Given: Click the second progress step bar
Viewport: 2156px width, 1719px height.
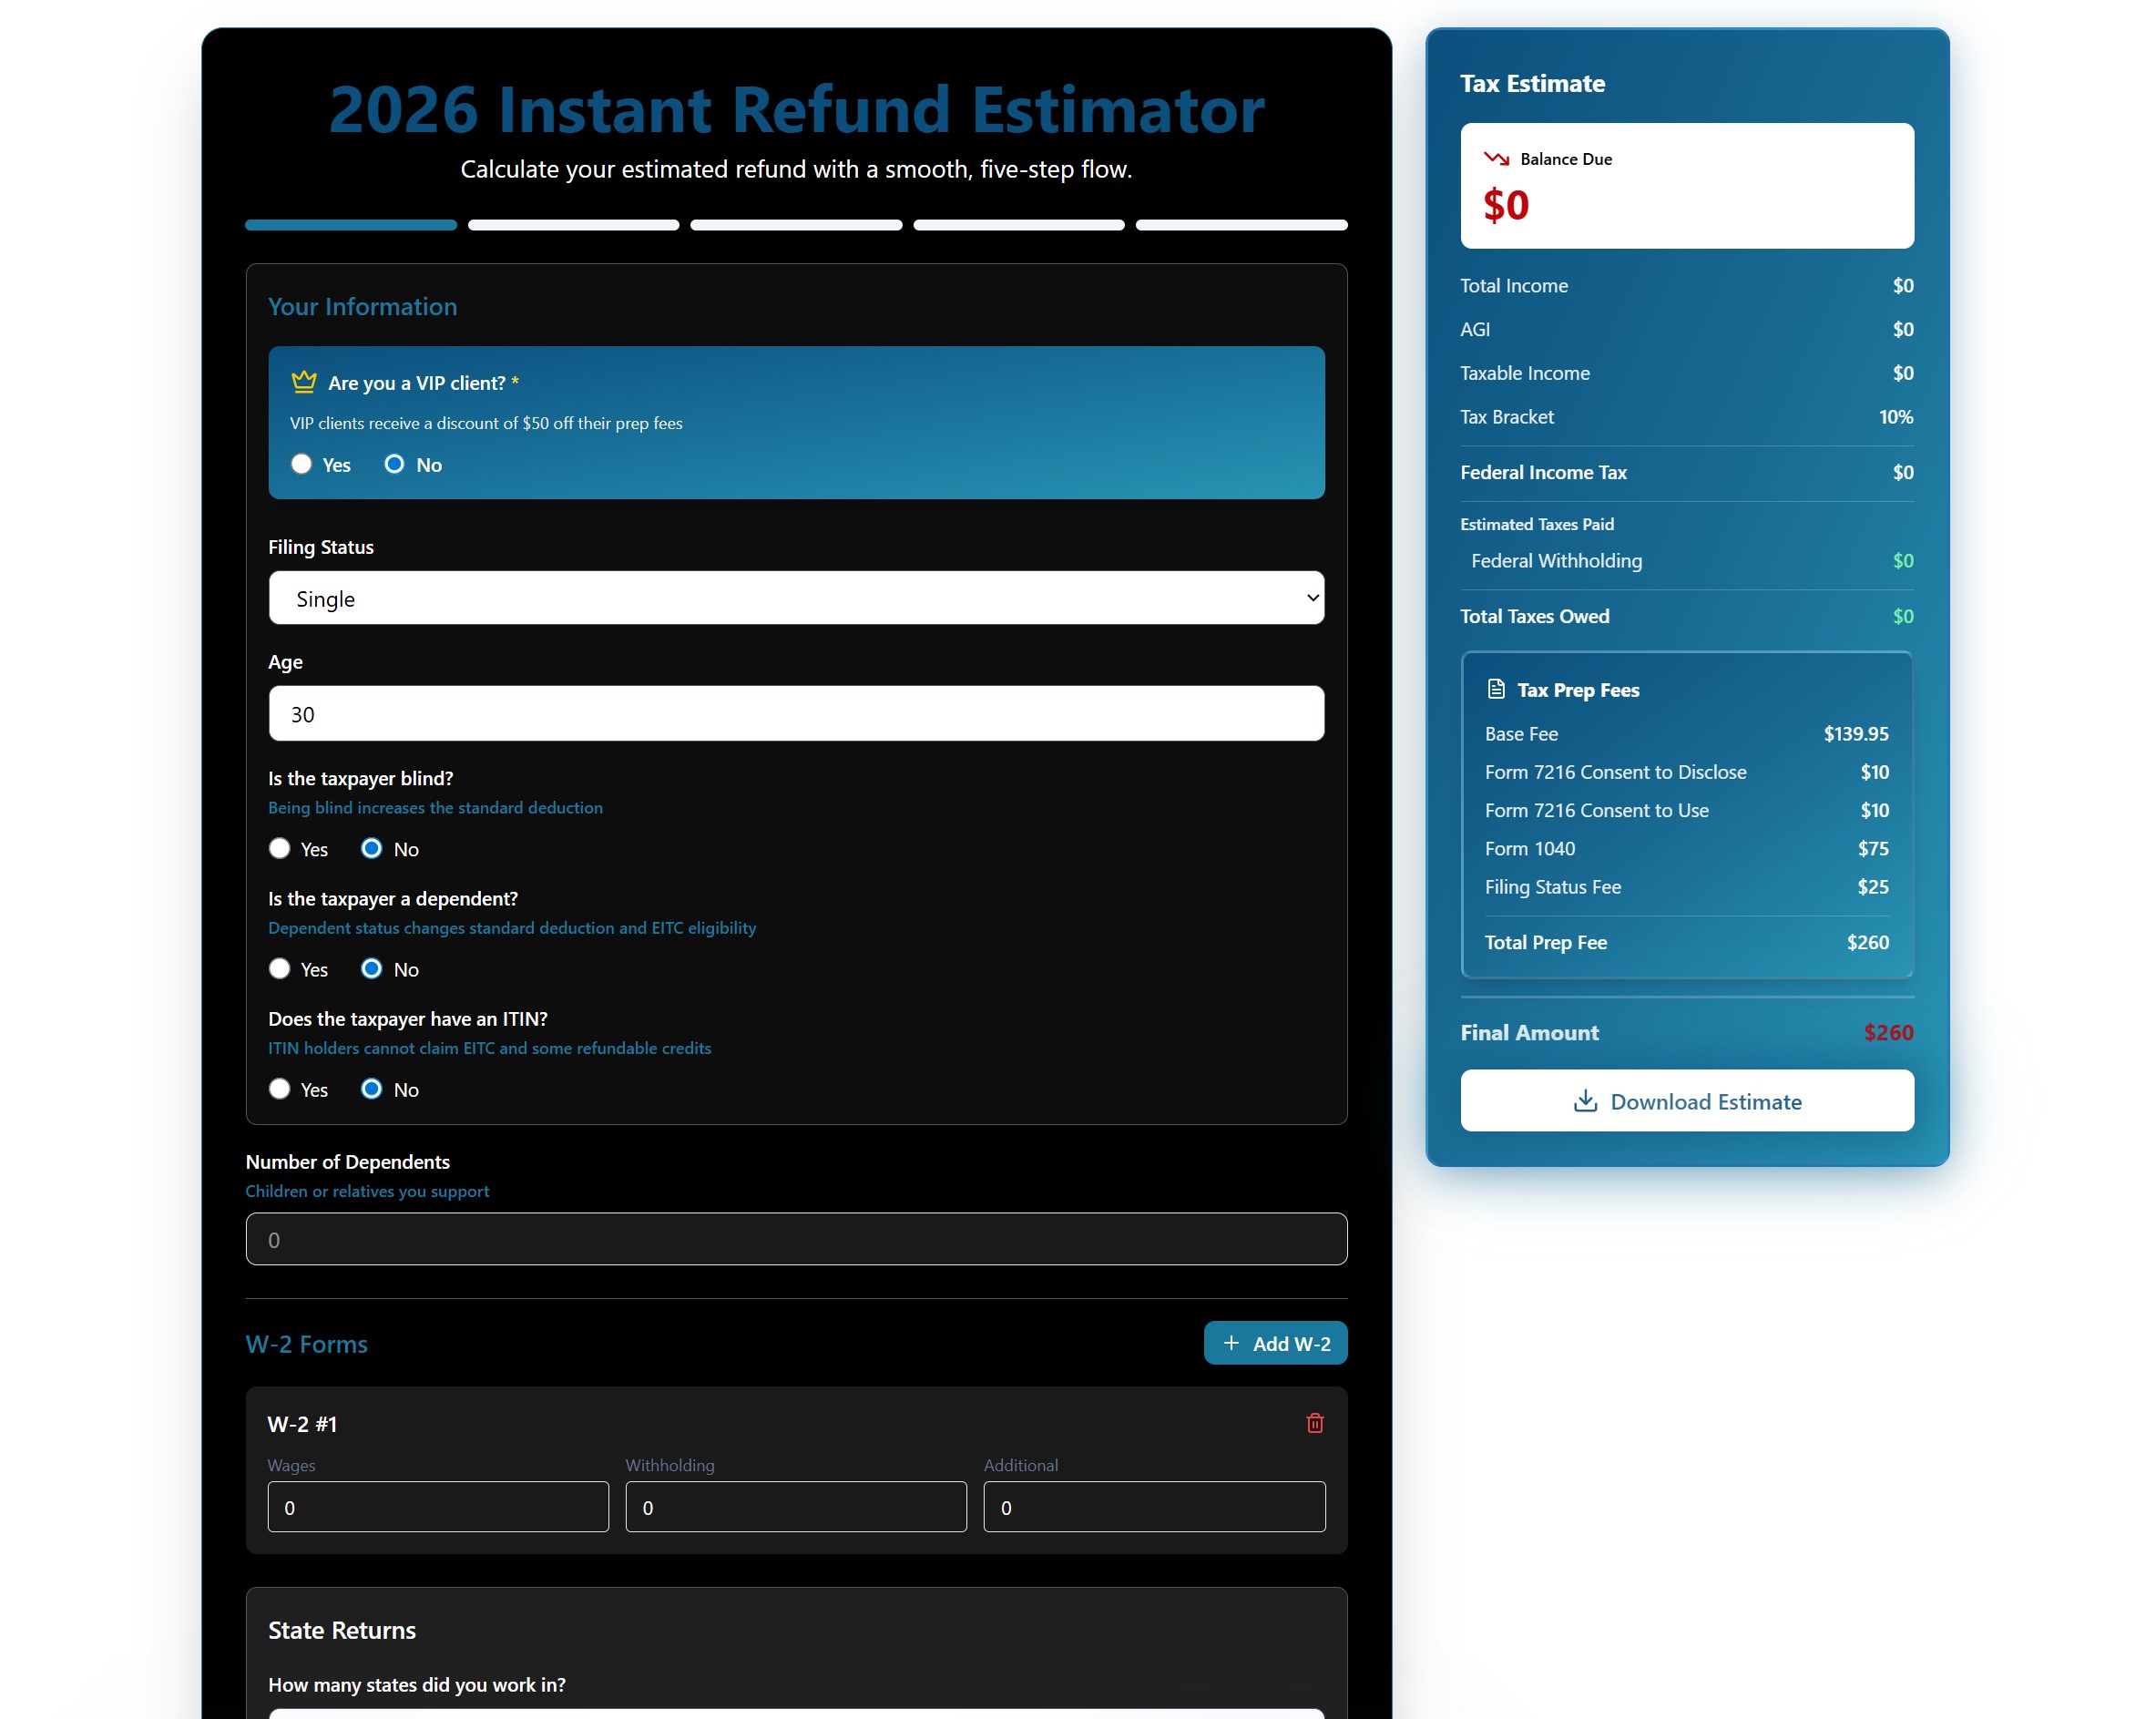Looking at the screenshot, I should click(x=573, y=225).
